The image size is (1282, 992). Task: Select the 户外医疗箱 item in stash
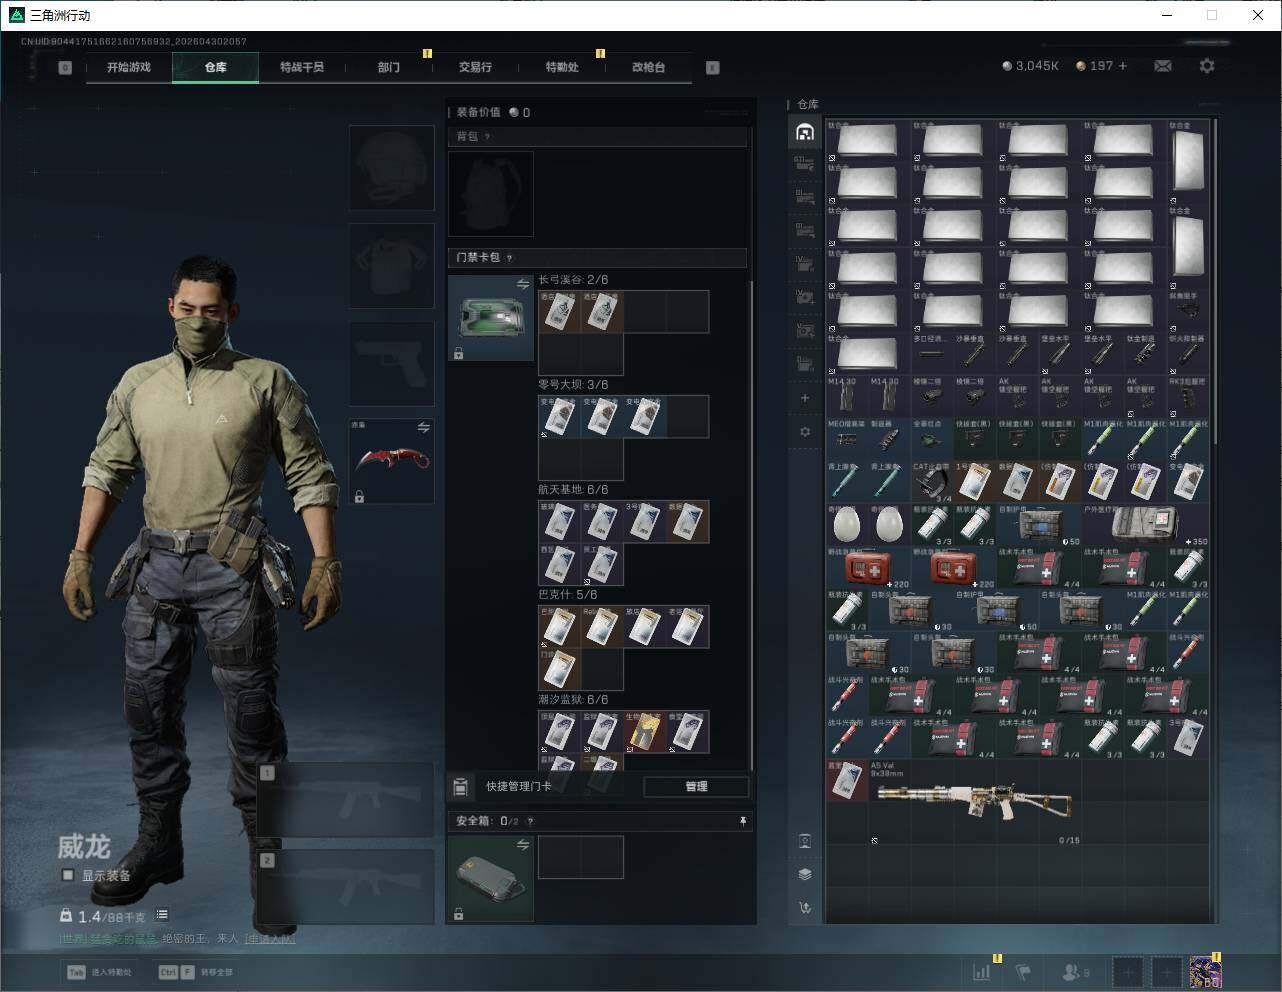1145,524
